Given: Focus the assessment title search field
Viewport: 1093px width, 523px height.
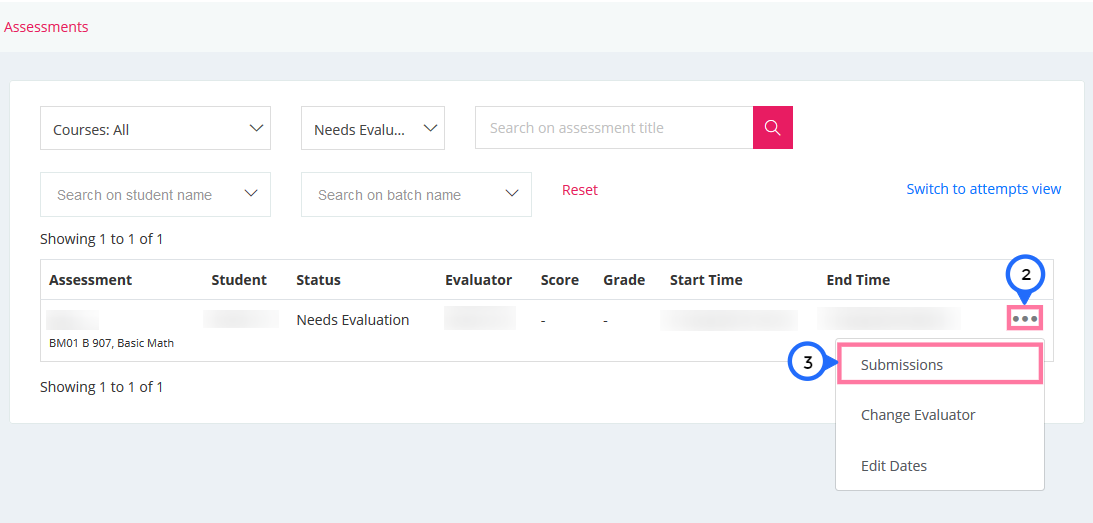Looking at the screenshot, I should [x=614, y=128].
